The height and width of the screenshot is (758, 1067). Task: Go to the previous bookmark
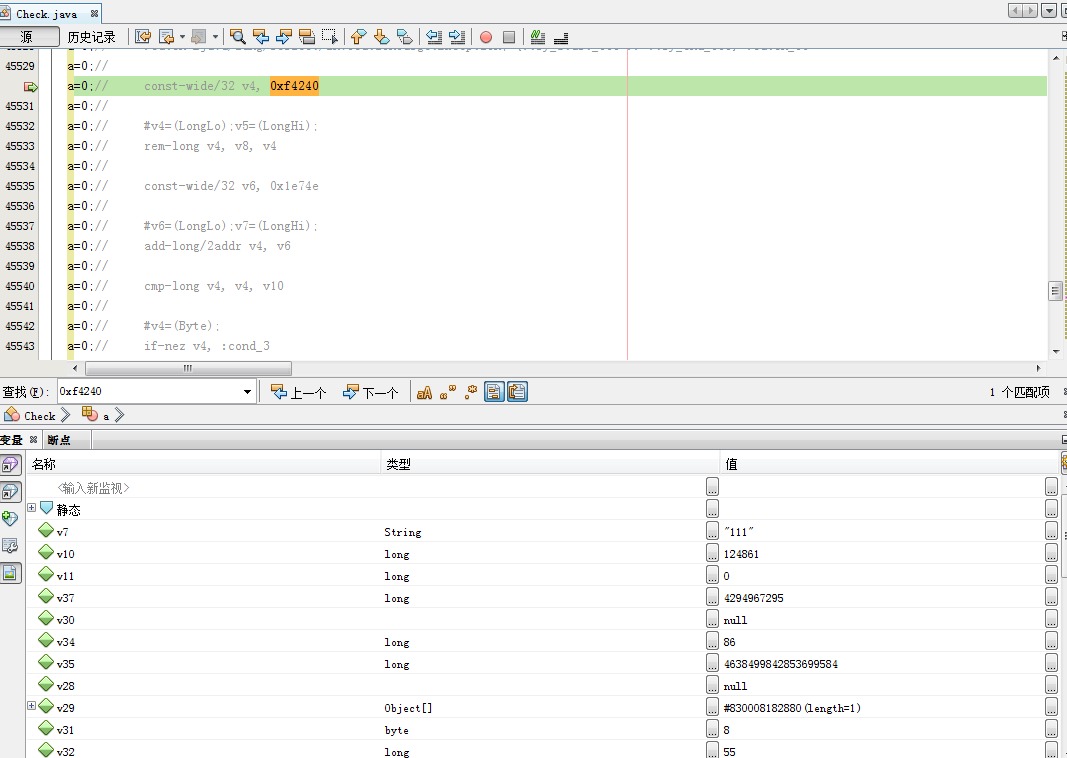[x=359, y=37]
